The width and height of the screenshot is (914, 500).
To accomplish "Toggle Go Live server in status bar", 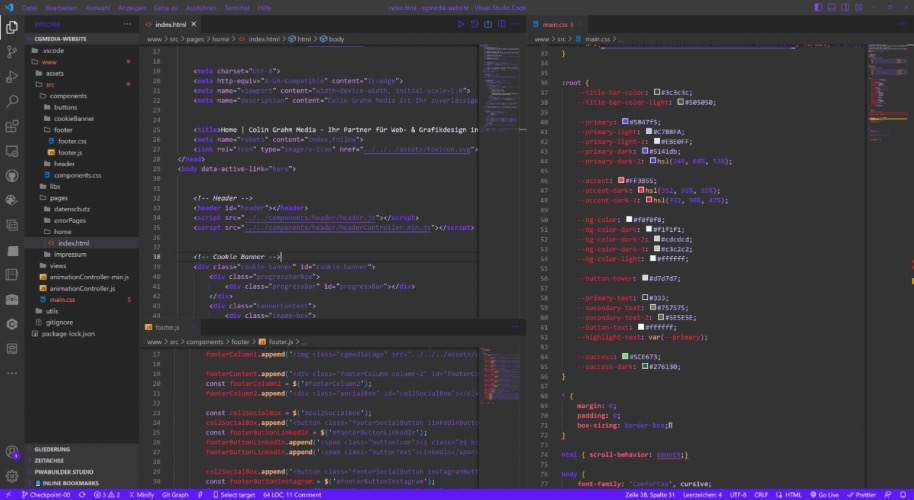I will click(824, 495).
